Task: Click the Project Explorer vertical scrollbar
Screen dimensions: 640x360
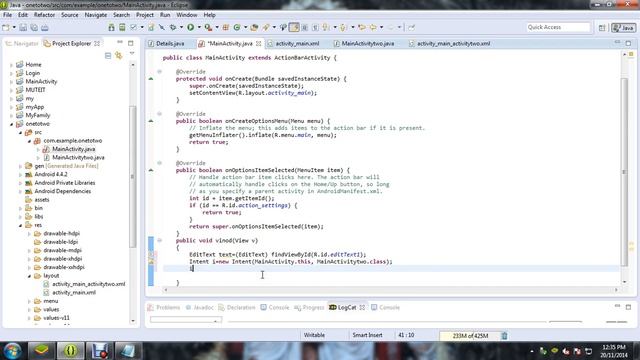Action: point(133,176)
